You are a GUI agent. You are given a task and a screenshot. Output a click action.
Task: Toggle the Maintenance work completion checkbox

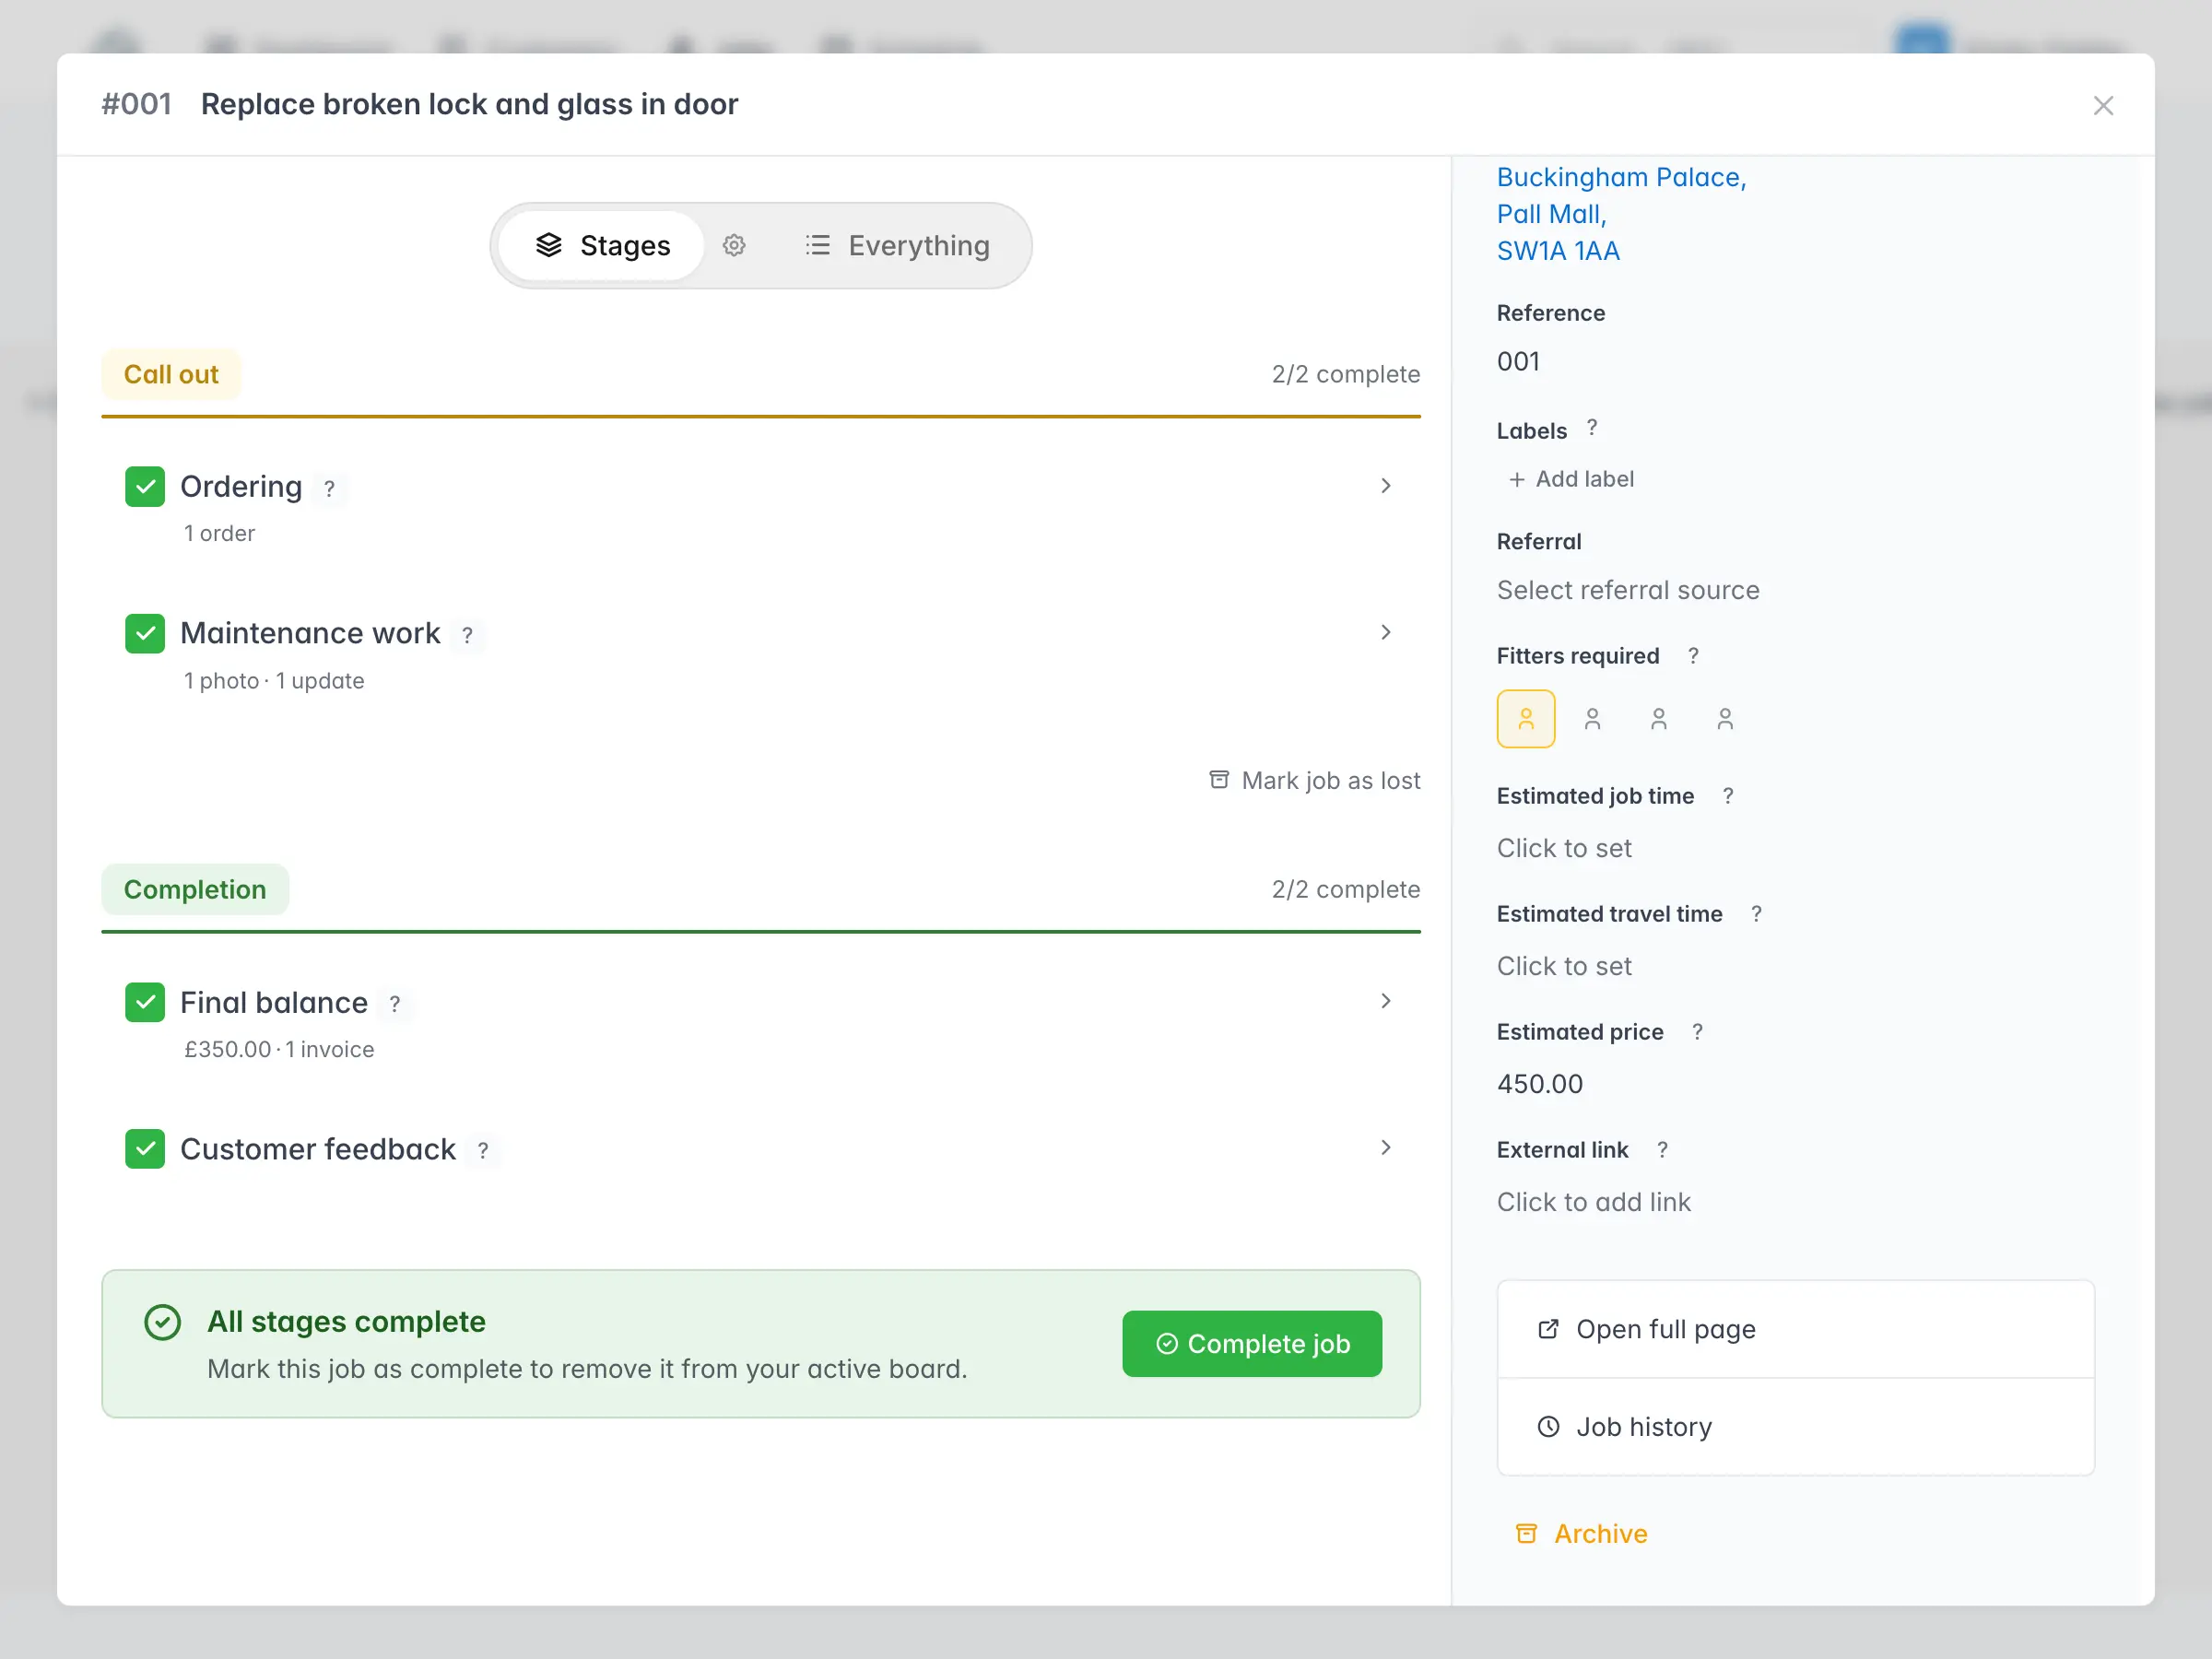click(145, 633)
